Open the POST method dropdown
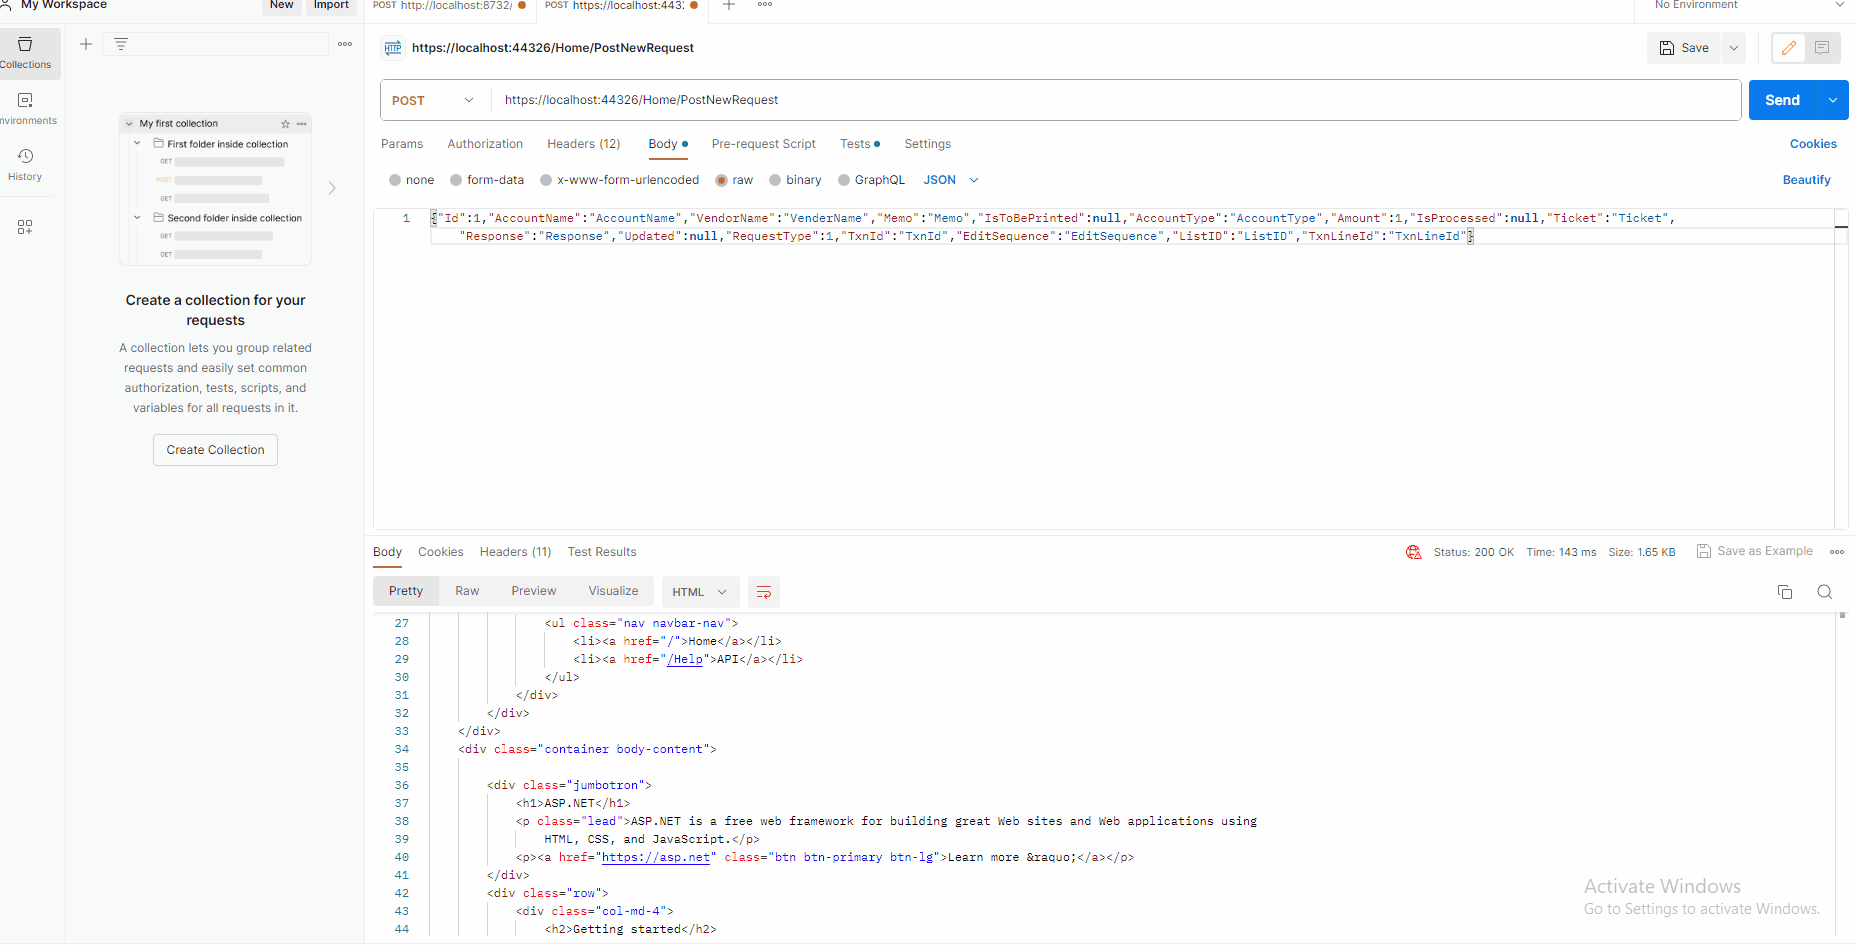Screen dimensions: 1856x949 tap(433, 100)
